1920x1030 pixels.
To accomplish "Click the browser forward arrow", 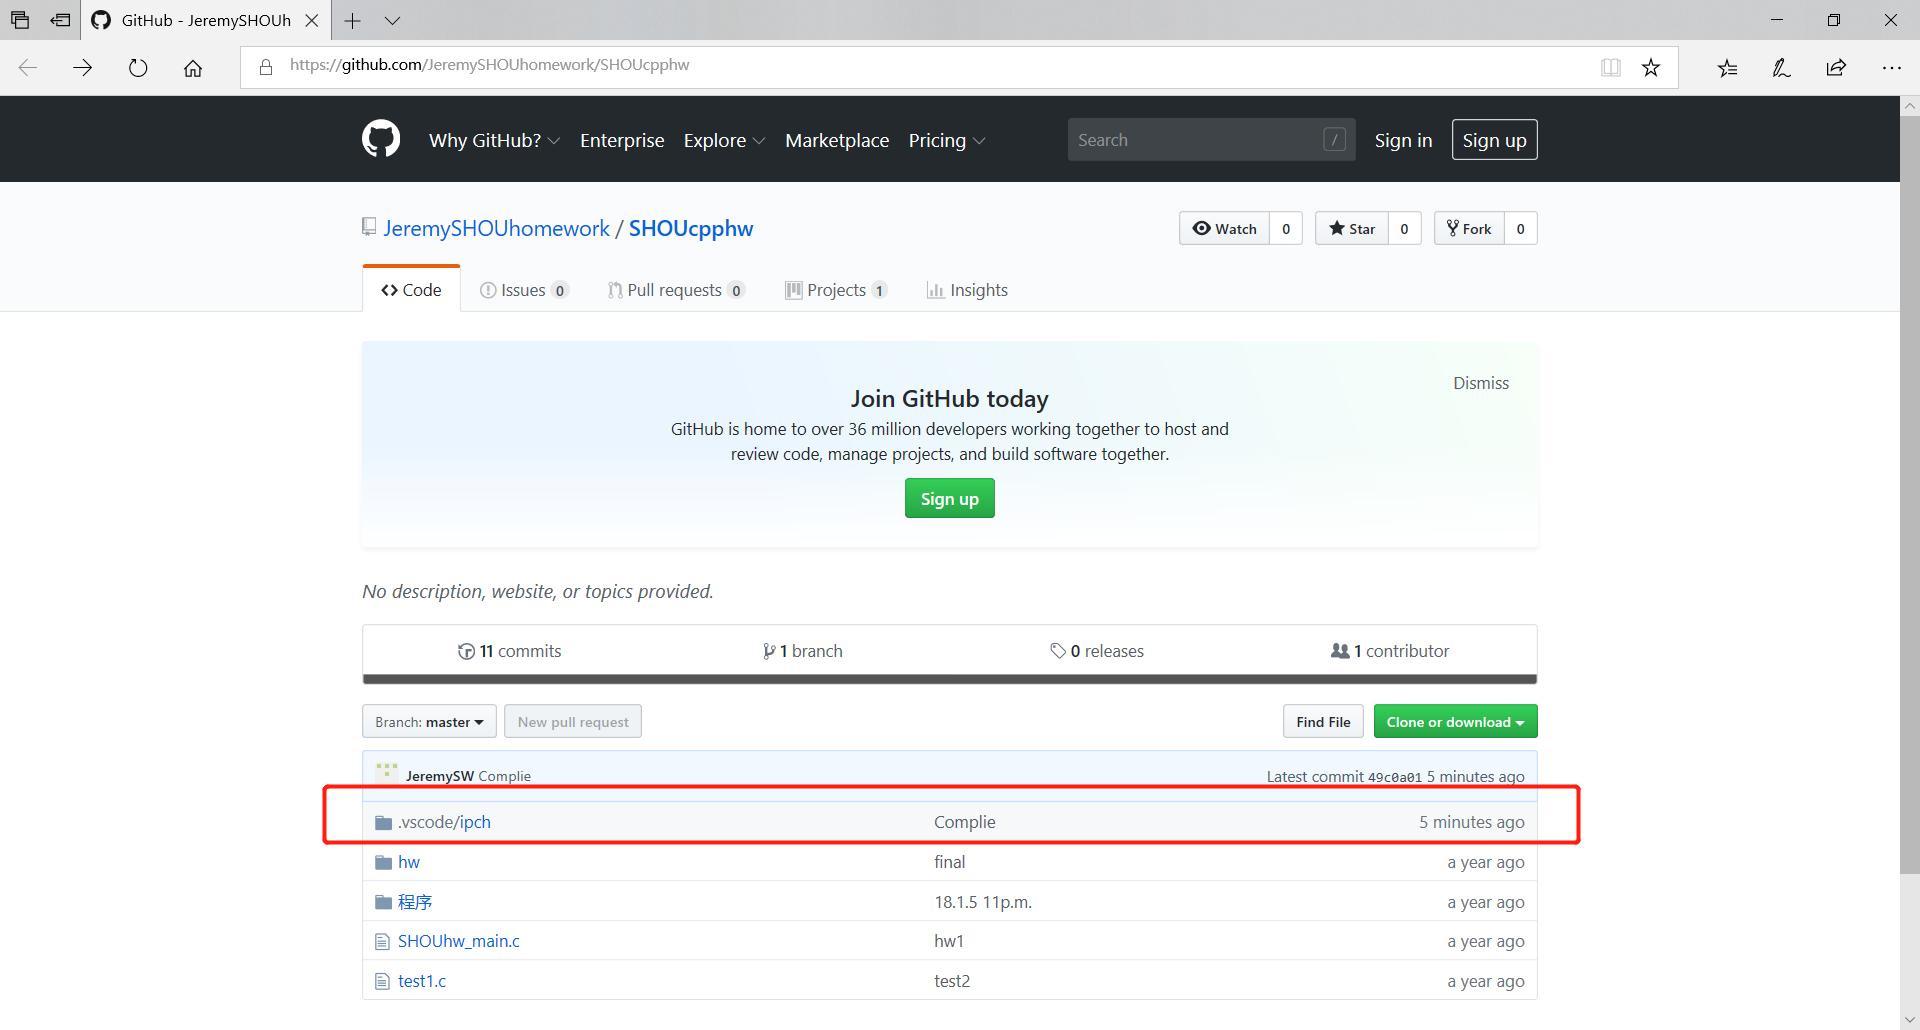I will [83, 67].
